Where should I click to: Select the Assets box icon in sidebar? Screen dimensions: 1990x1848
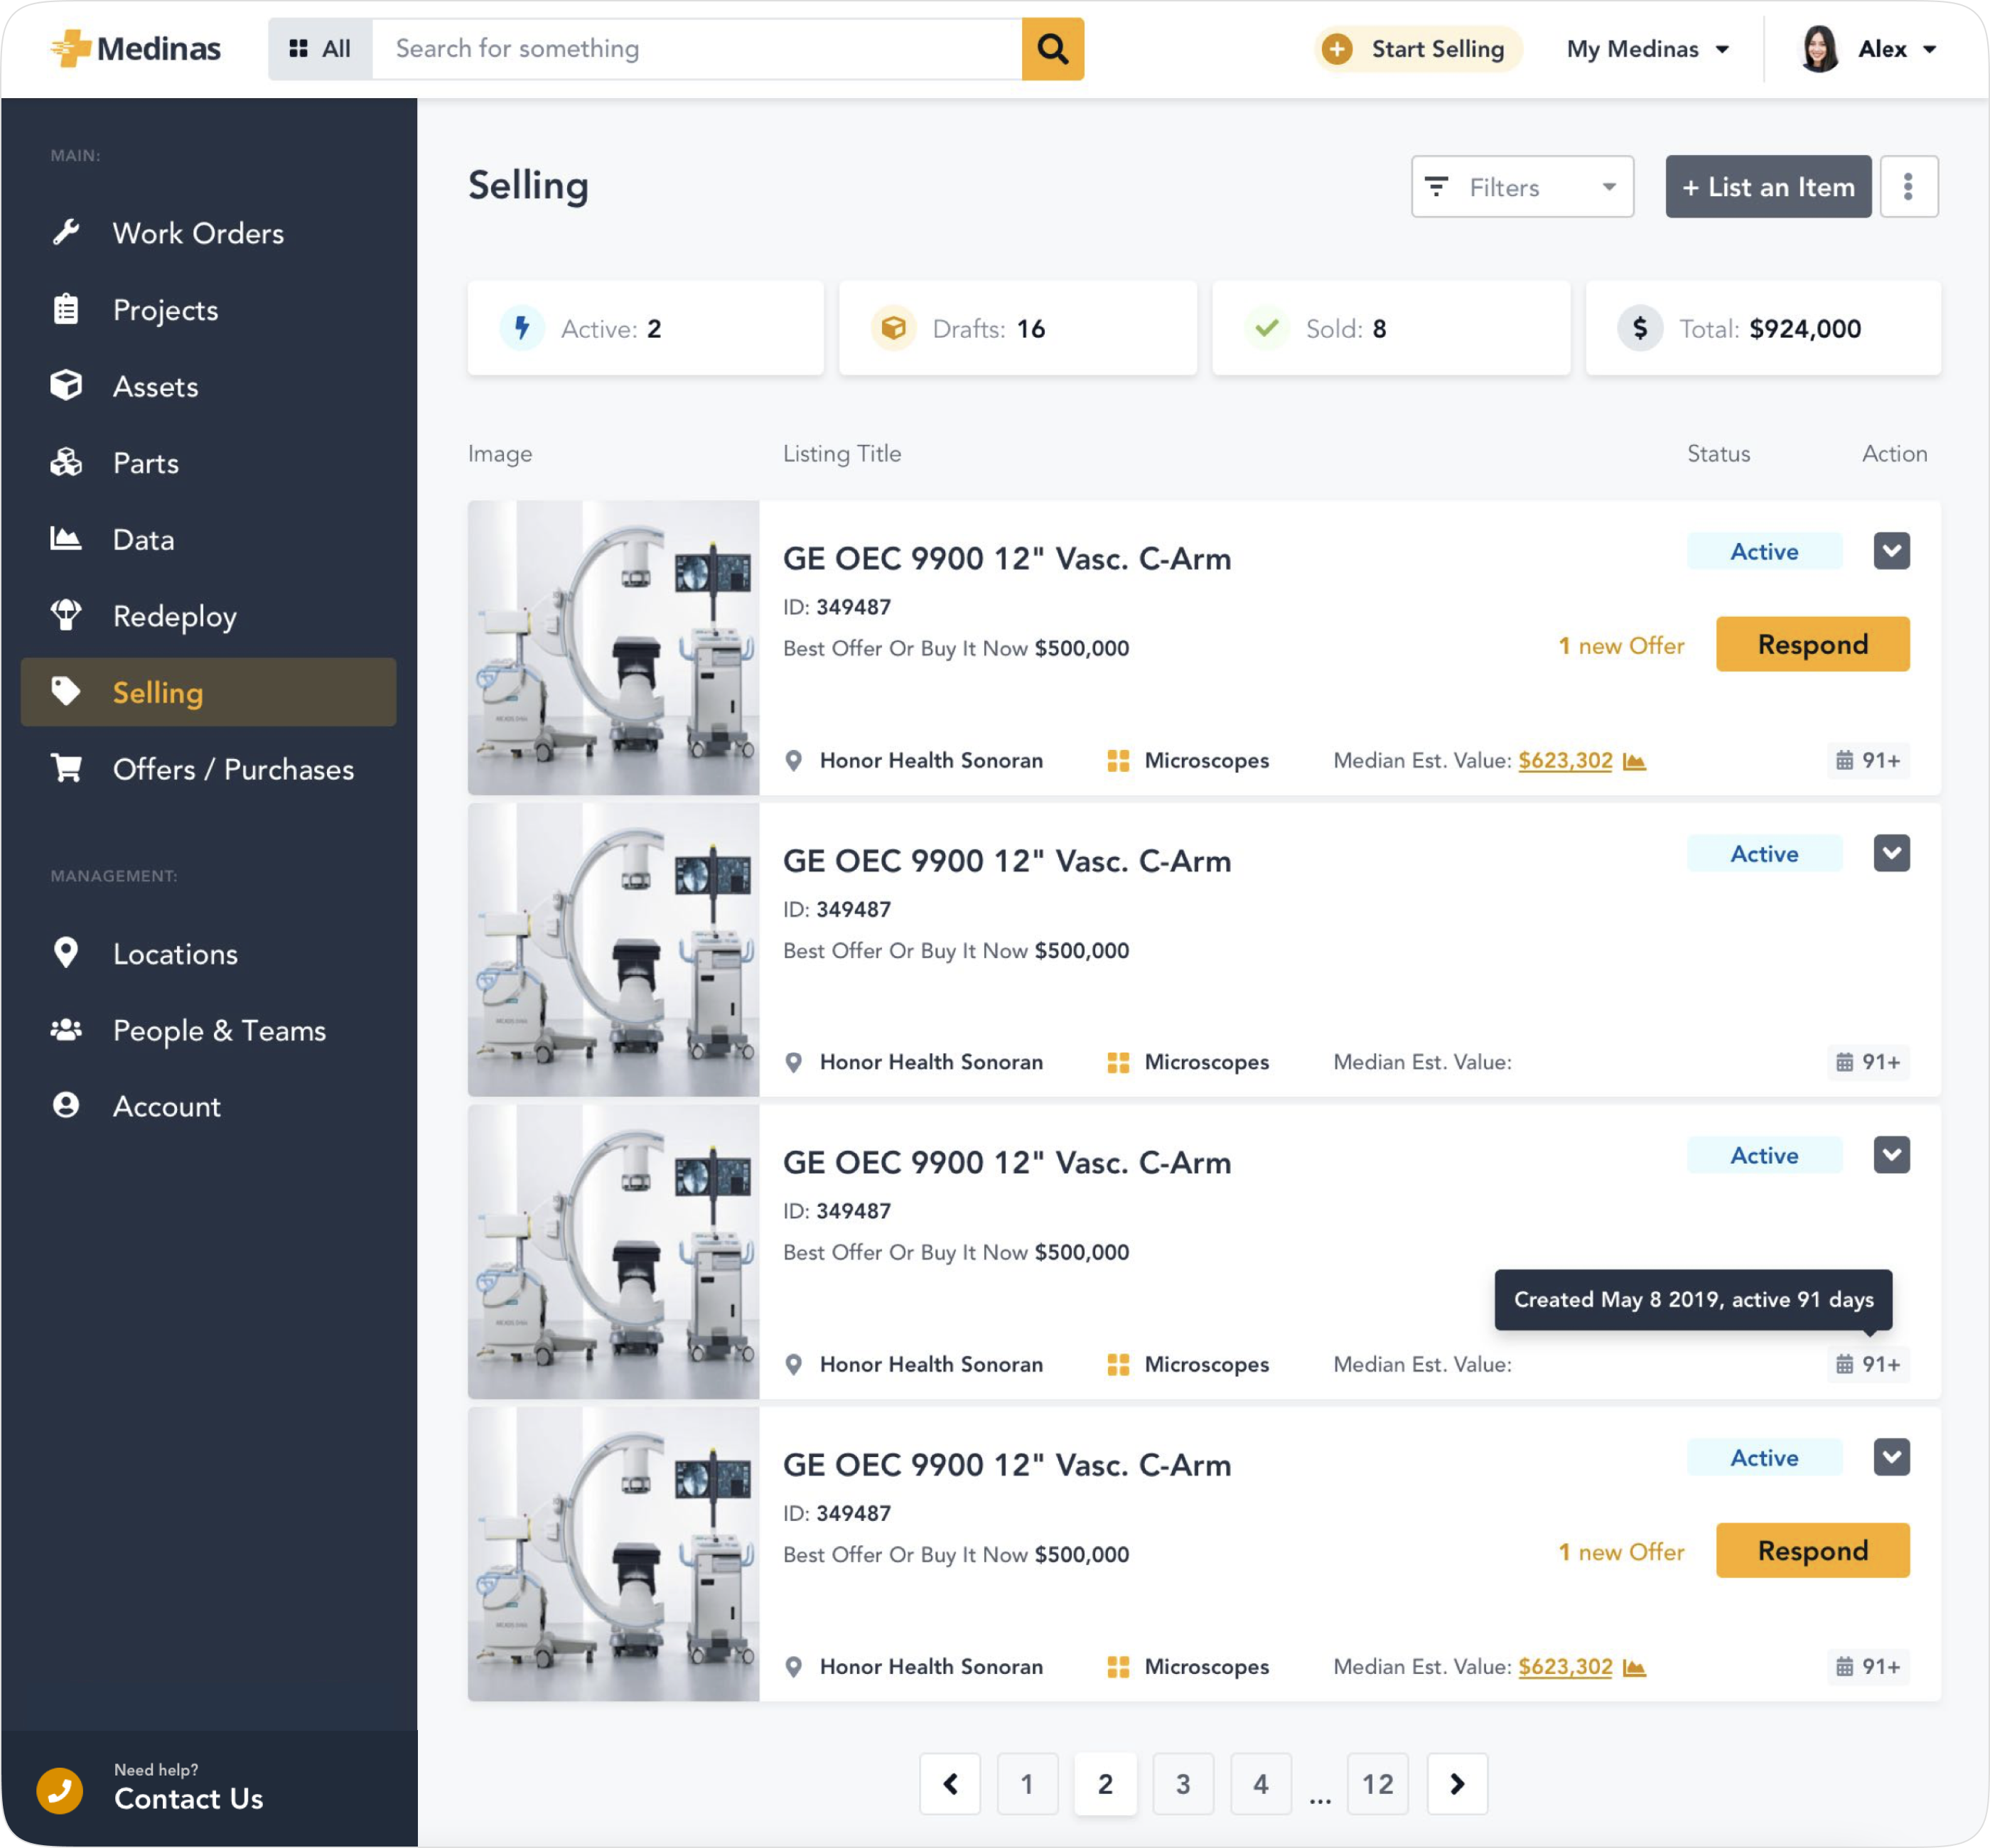pyautogui.click(x=66, y=386)
